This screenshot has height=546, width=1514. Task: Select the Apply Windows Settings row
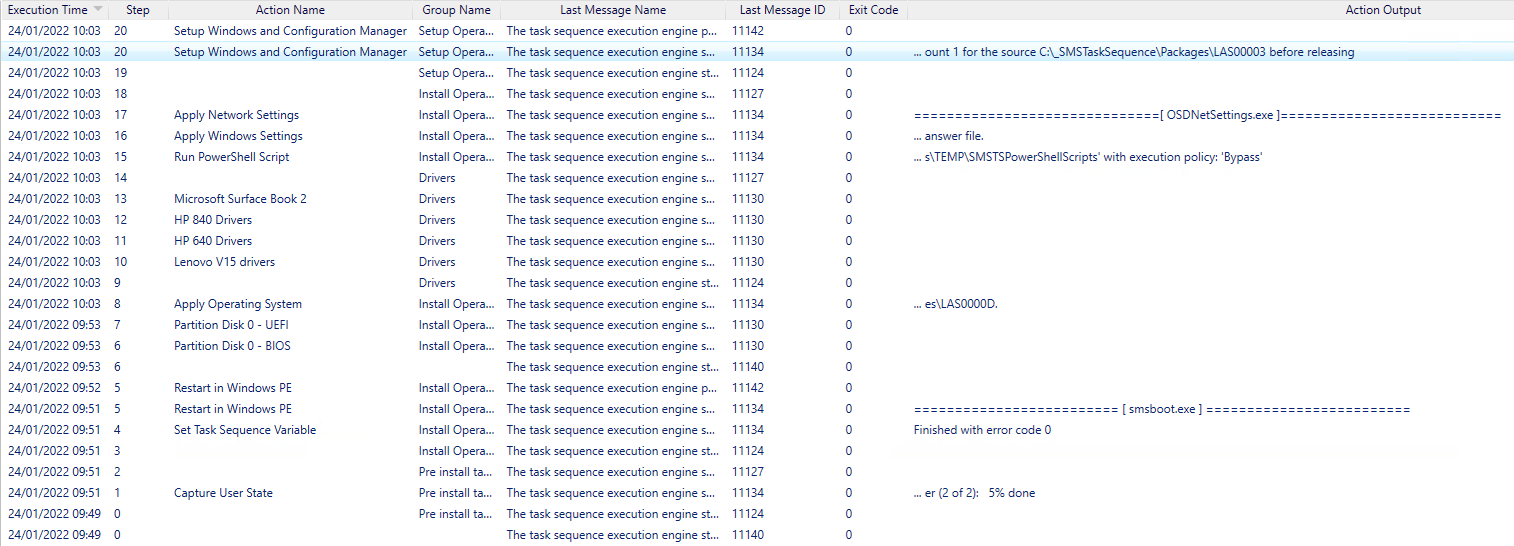757,136
